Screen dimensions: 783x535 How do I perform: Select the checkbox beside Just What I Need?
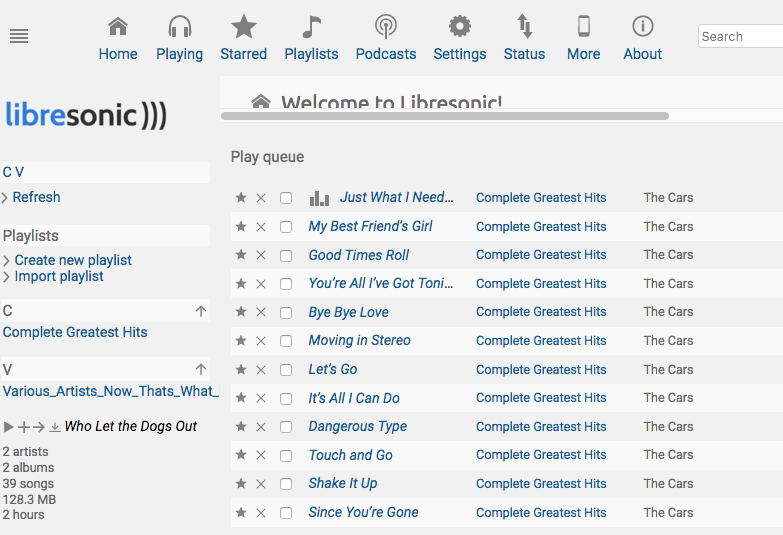coord(286,198)
